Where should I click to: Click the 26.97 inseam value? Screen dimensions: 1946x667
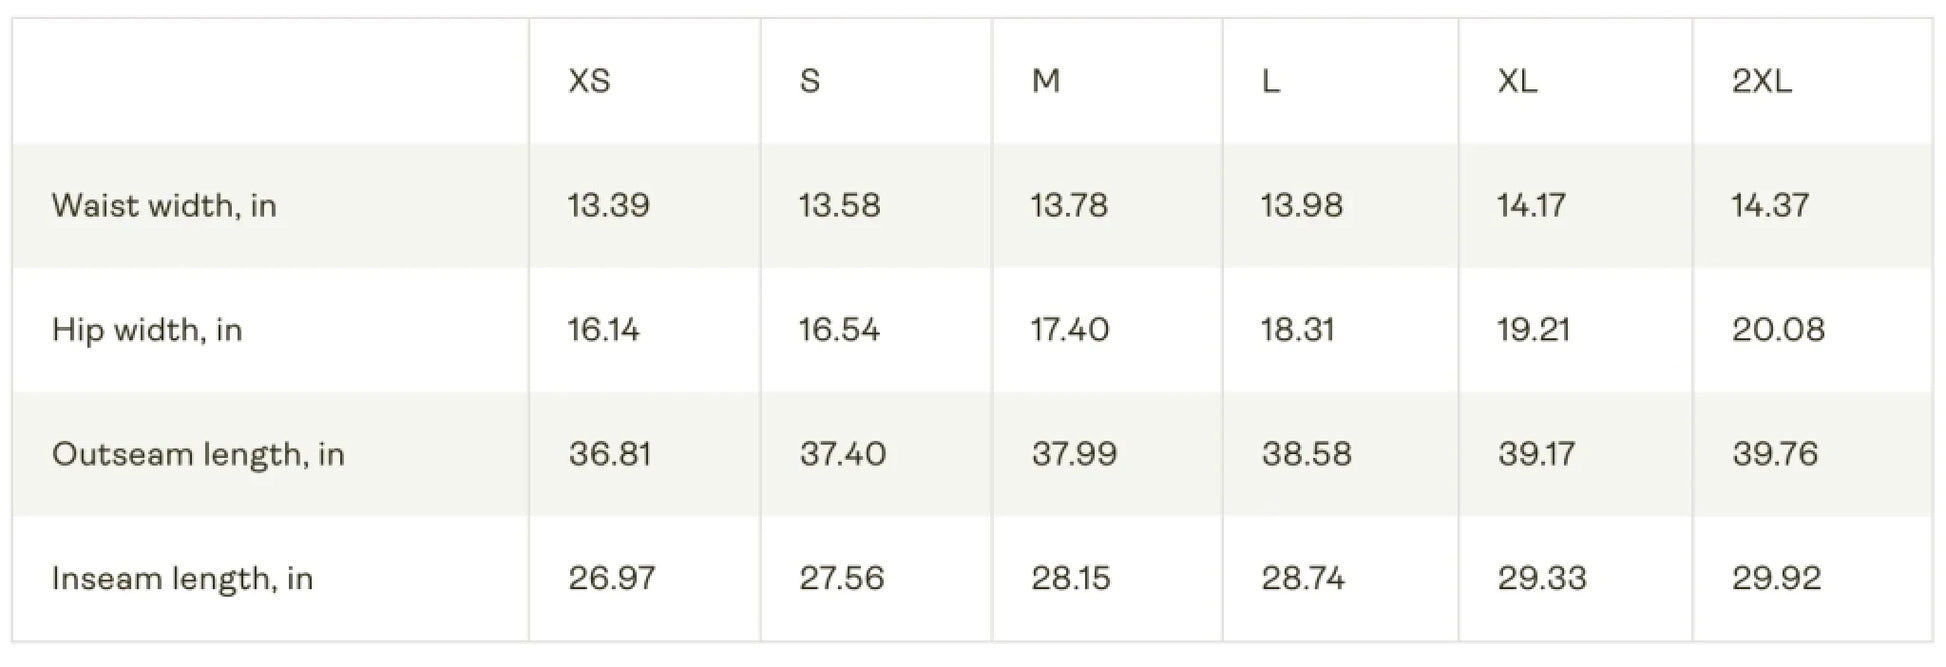[611, 578]
